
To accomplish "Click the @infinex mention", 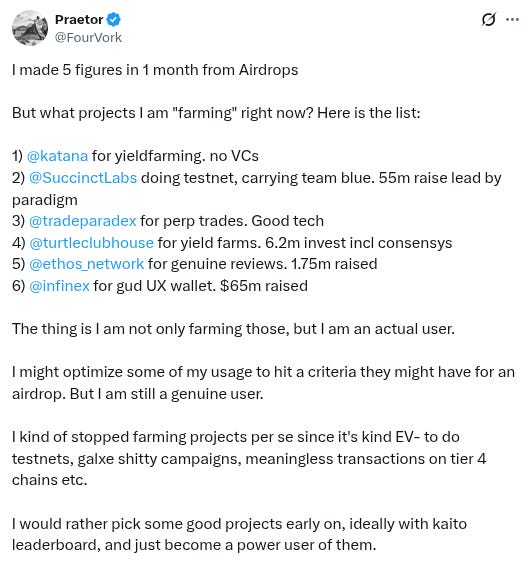I will pos(59,286).
